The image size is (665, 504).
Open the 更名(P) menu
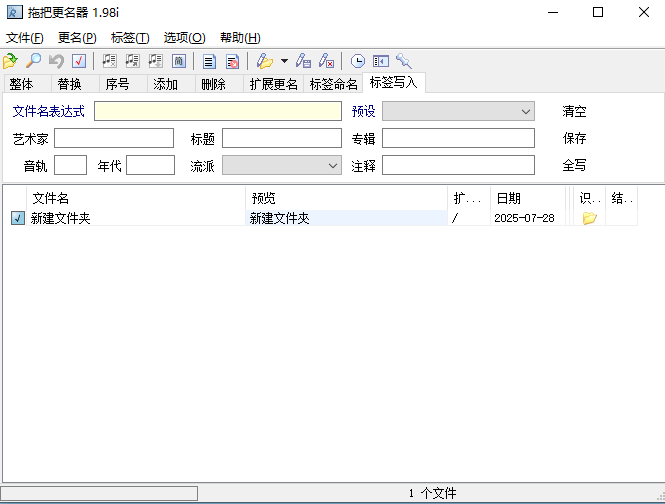click(x=77, y=38)
